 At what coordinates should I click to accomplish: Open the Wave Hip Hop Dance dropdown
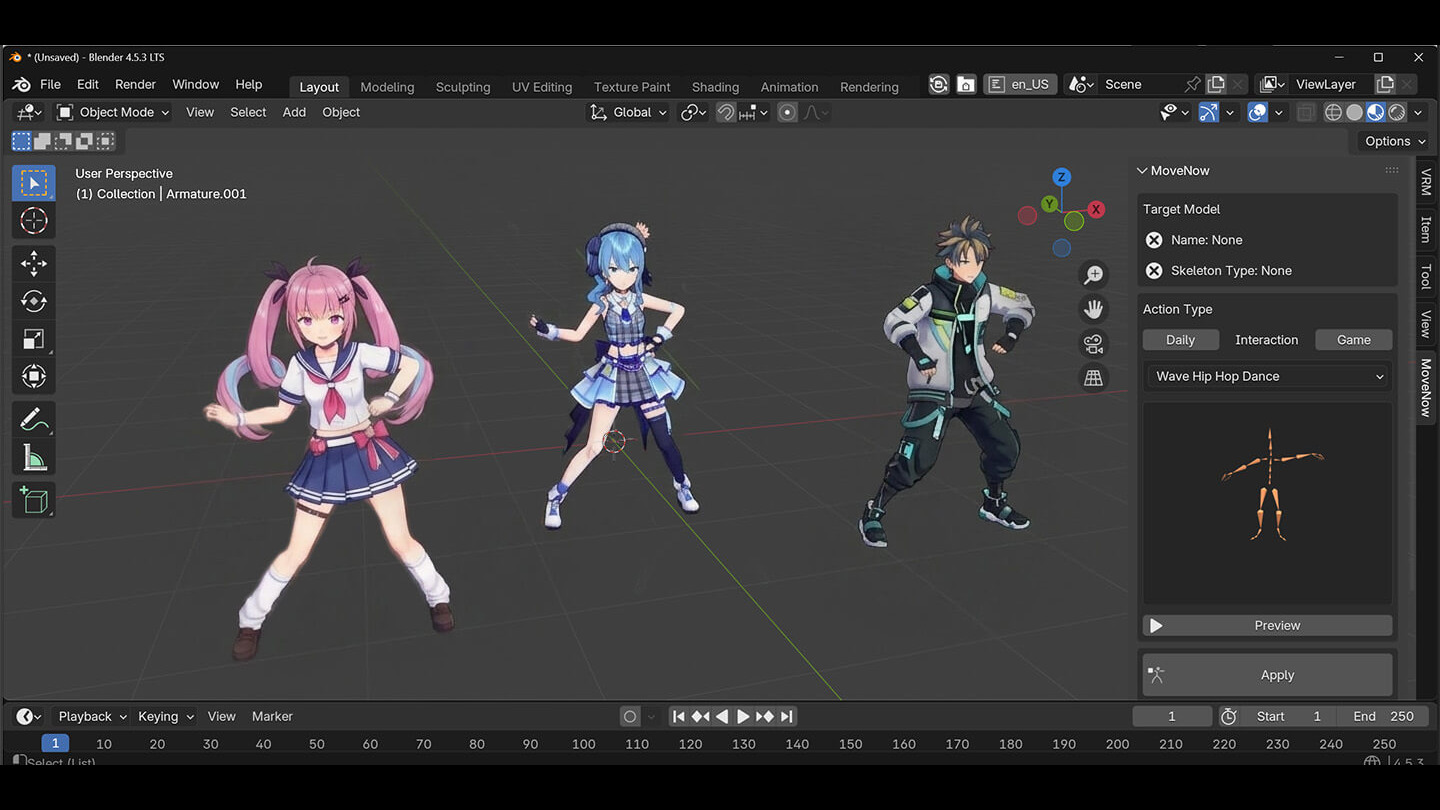1267,376
